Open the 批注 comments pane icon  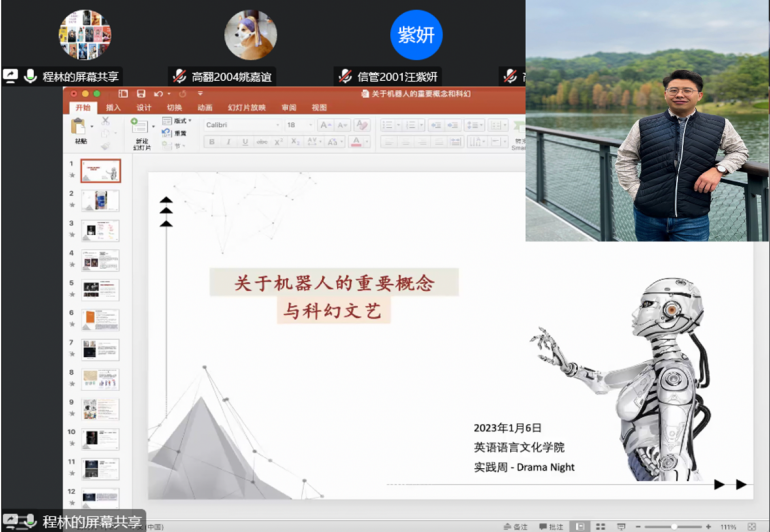click(x=551, y=526)
